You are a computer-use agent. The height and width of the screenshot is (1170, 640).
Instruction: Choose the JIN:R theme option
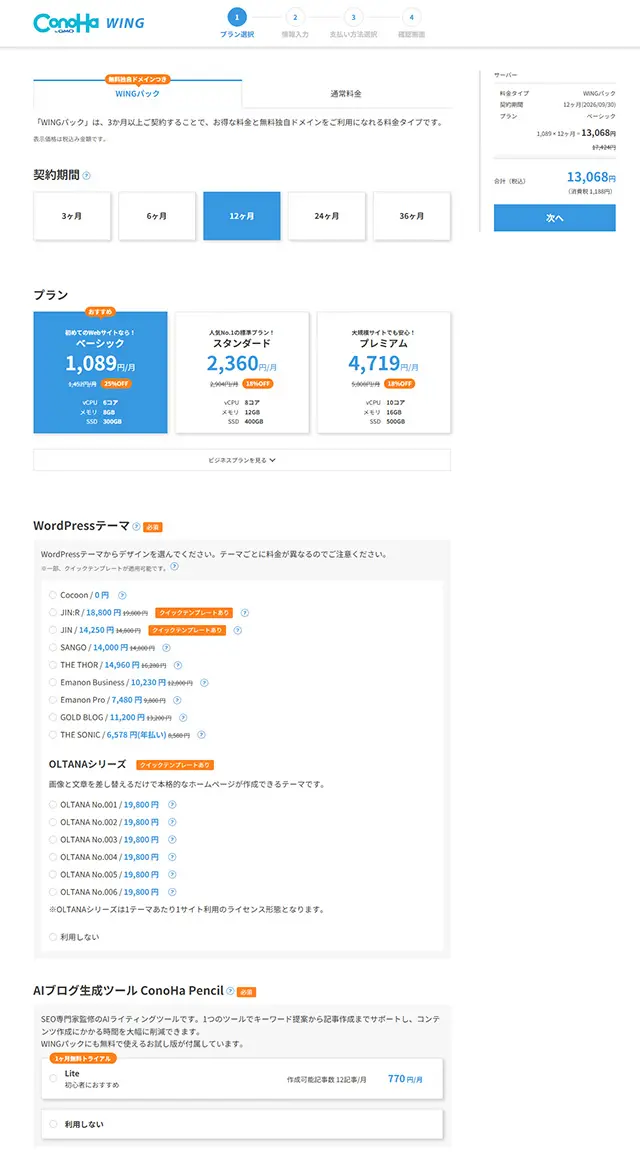pyautogui.click(x=53, y=612)
